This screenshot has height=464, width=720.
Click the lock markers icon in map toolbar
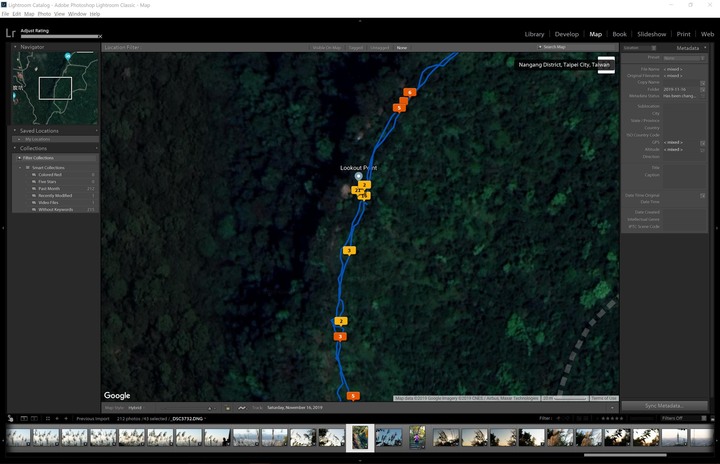coord(227,408)
